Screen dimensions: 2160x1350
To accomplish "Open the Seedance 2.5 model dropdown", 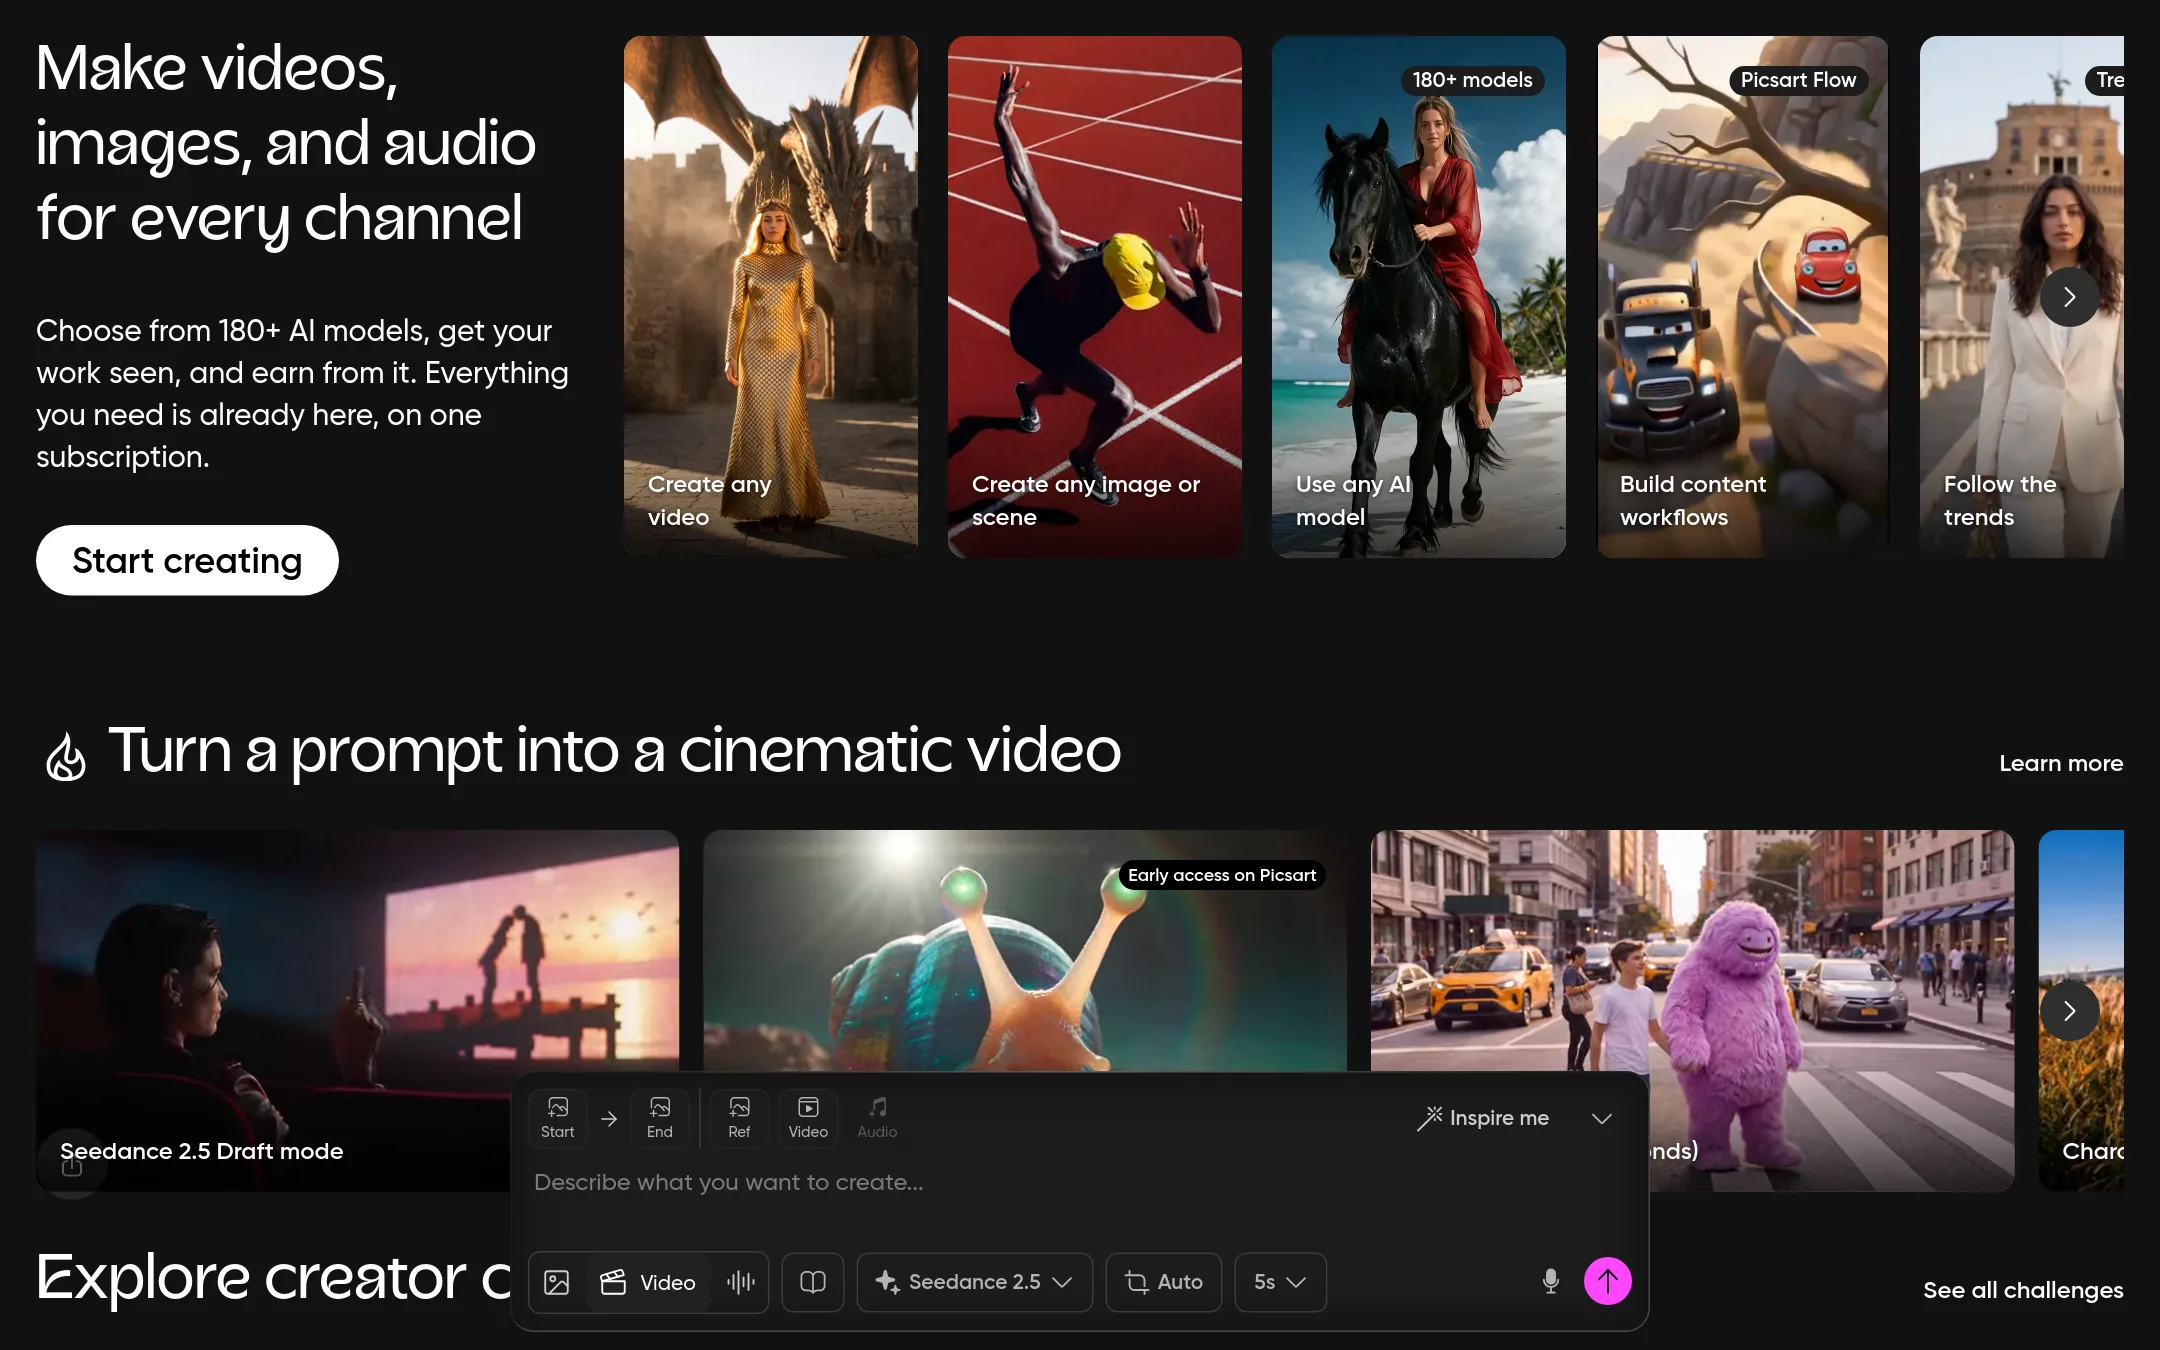I will coord(975,1282).
